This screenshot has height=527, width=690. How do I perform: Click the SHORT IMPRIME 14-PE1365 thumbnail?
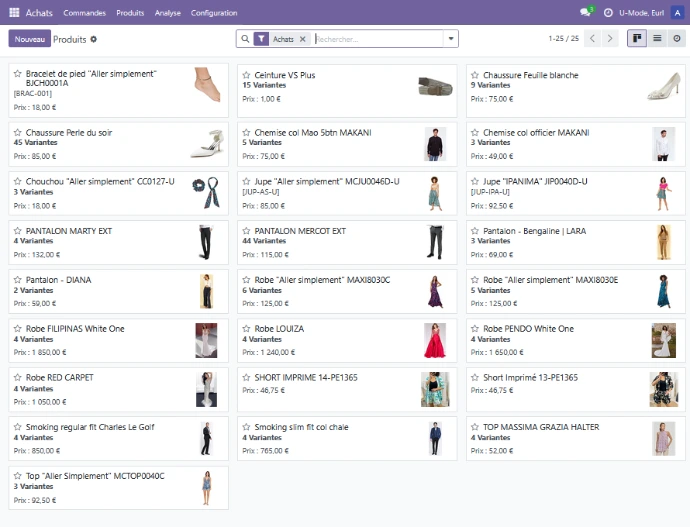click(x=435, y=389)
